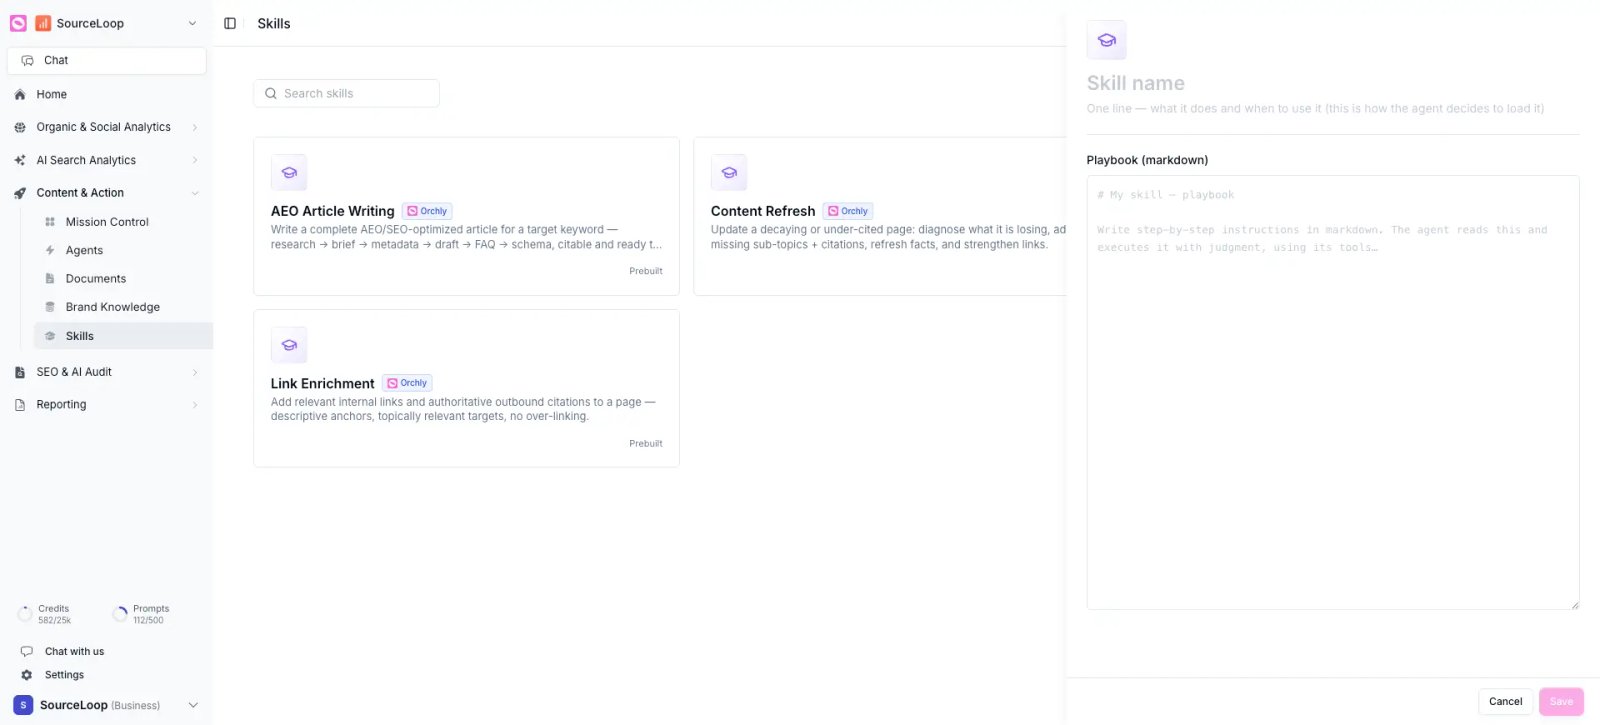Toggle the sidebar collapse icon

(x=230, y=23)
